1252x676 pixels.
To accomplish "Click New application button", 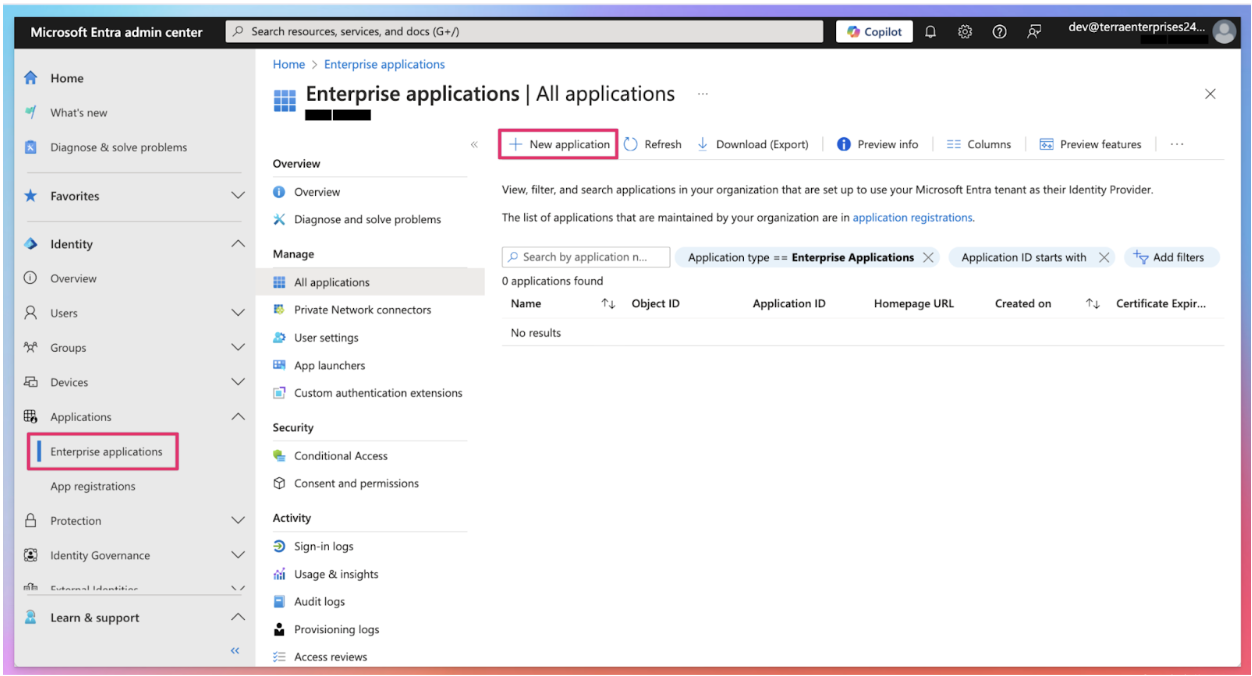I will [558, 144].
